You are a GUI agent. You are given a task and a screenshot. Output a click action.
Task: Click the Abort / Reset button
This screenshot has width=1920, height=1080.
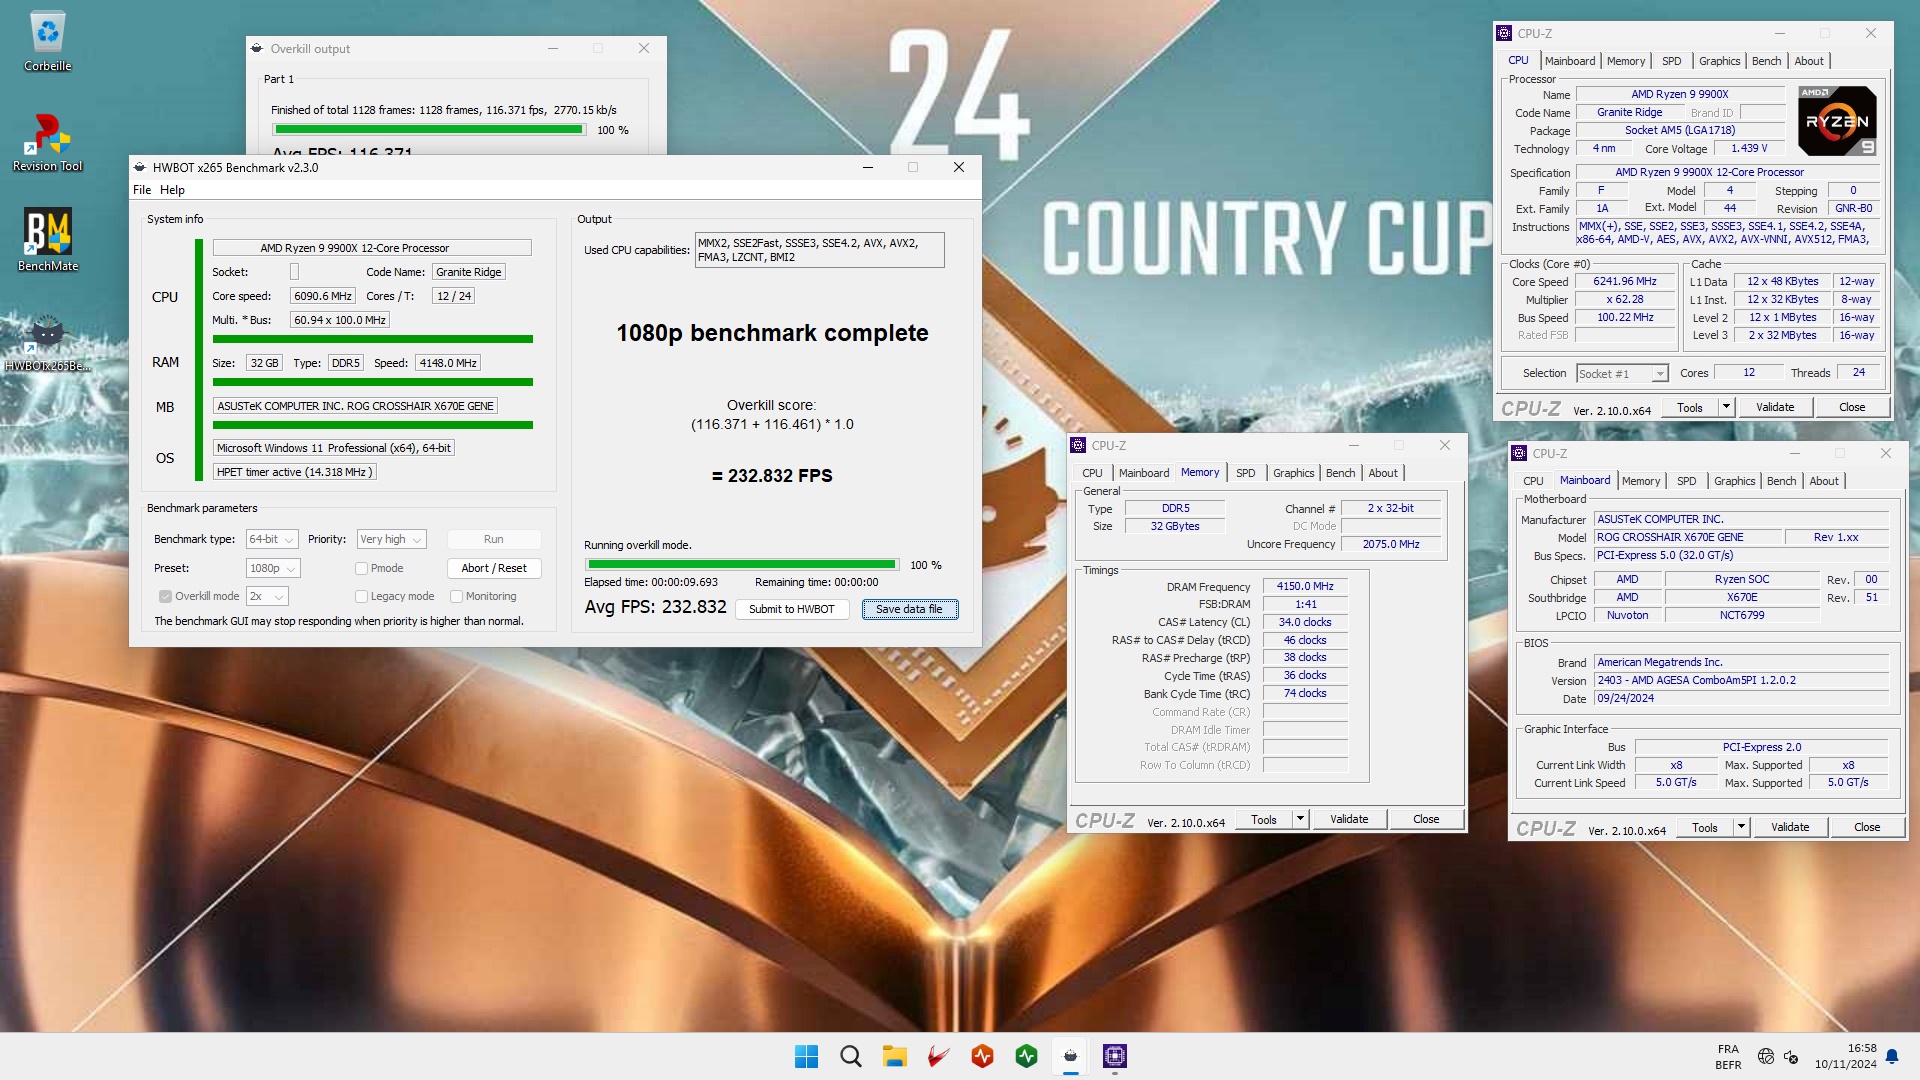tap(494, 568)
